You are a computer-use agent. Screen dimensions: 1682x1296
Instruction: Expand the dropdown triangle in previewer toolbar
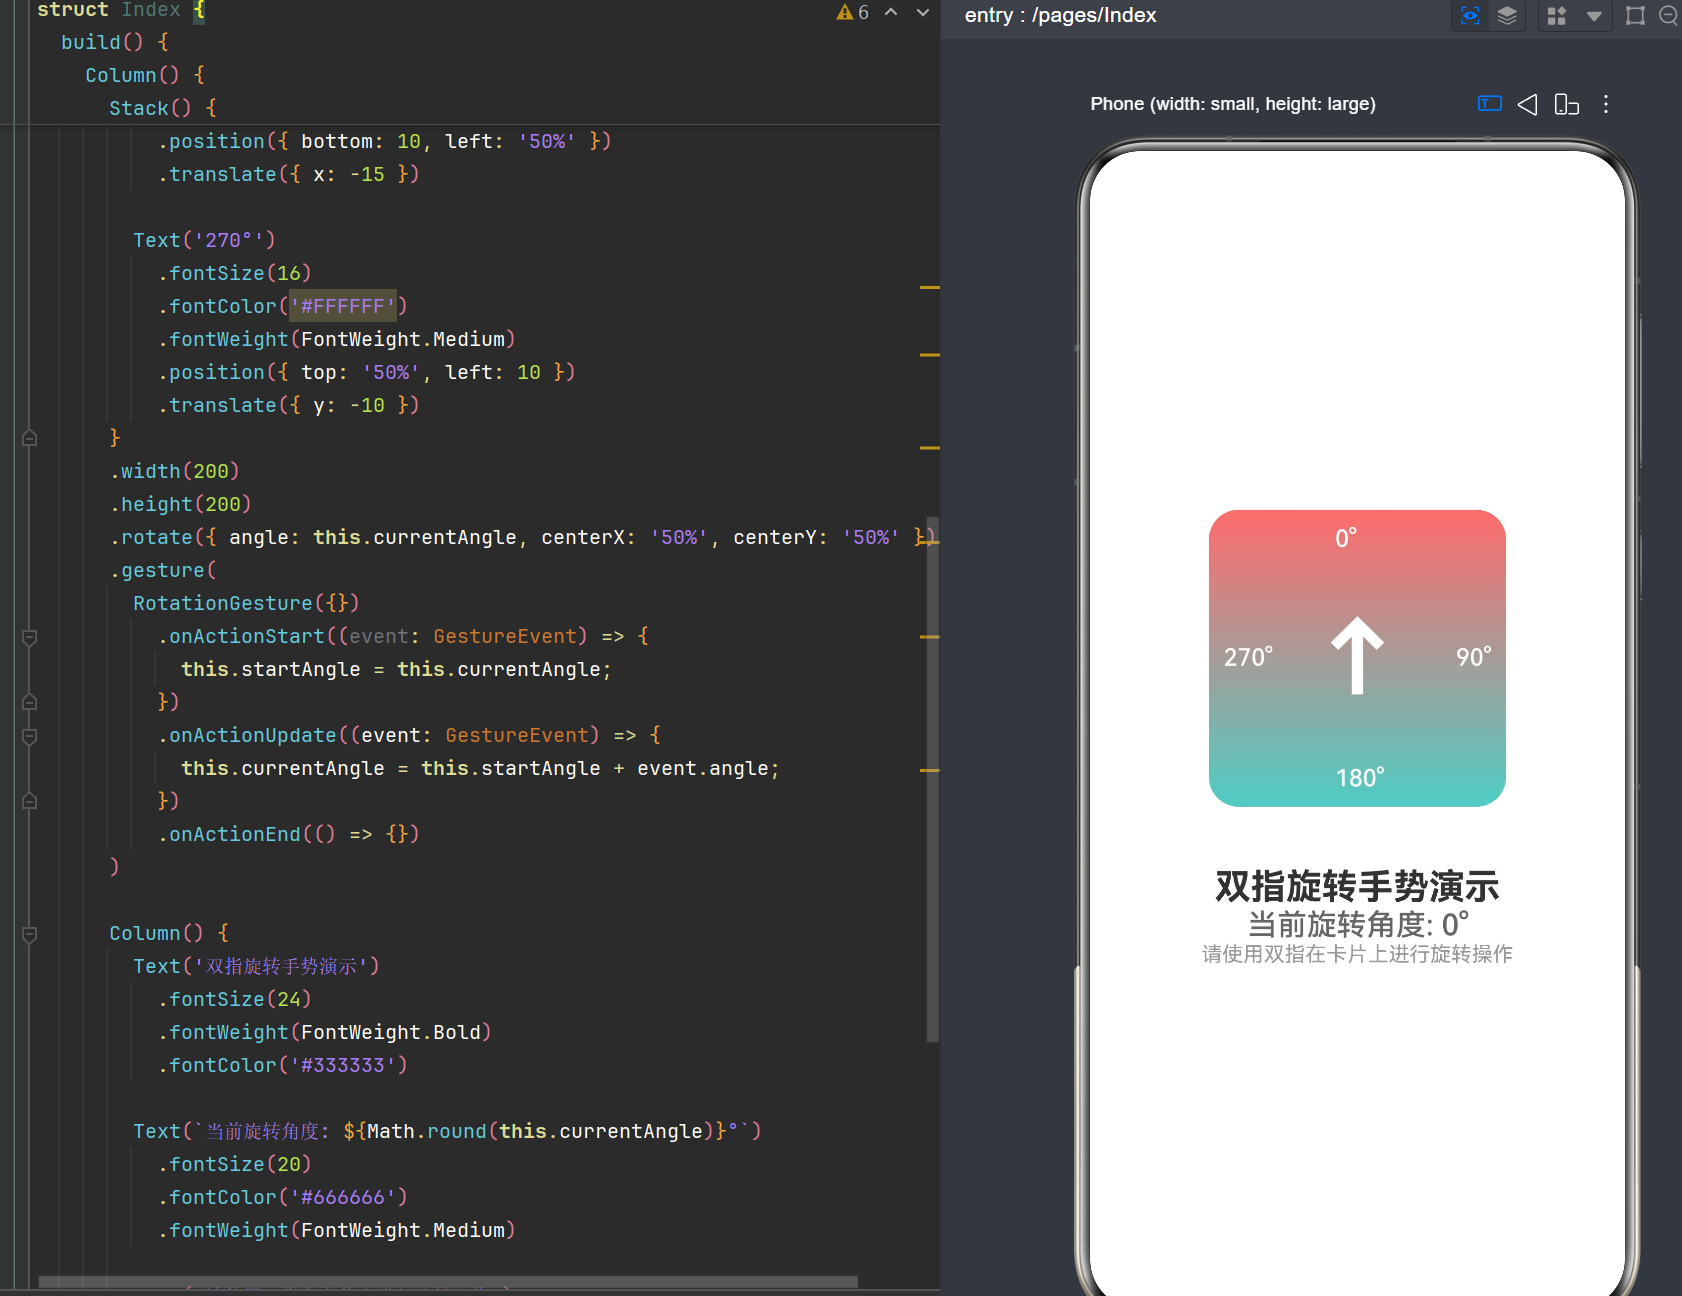[1594, 16]
